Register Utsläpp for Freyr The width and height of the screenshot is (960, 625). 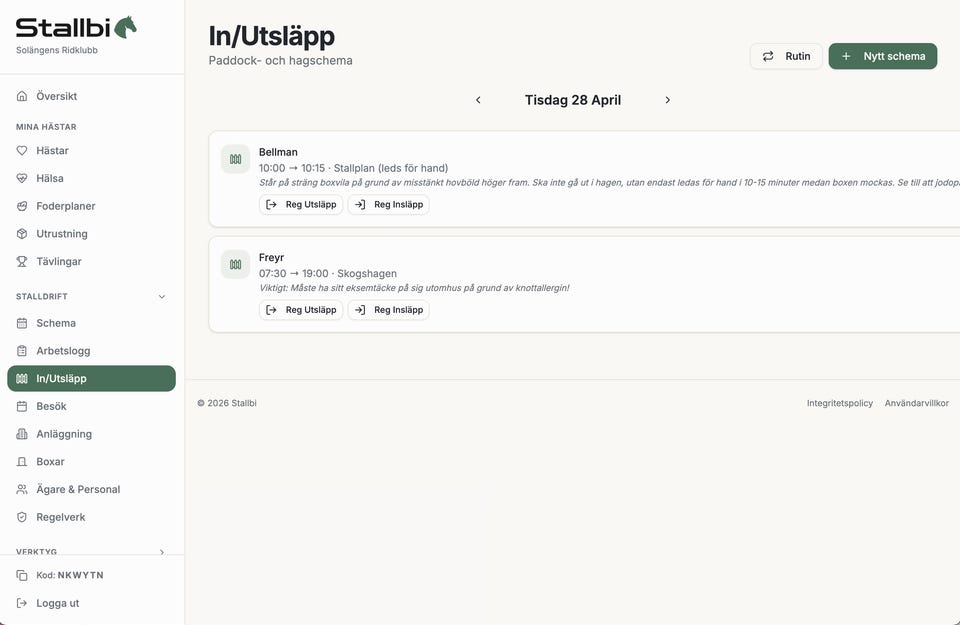(x=301, y=310)
